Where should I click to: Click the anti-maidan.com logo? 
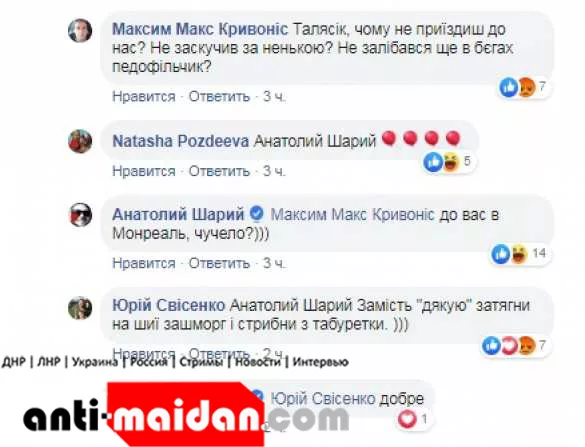tap(187, 414)
